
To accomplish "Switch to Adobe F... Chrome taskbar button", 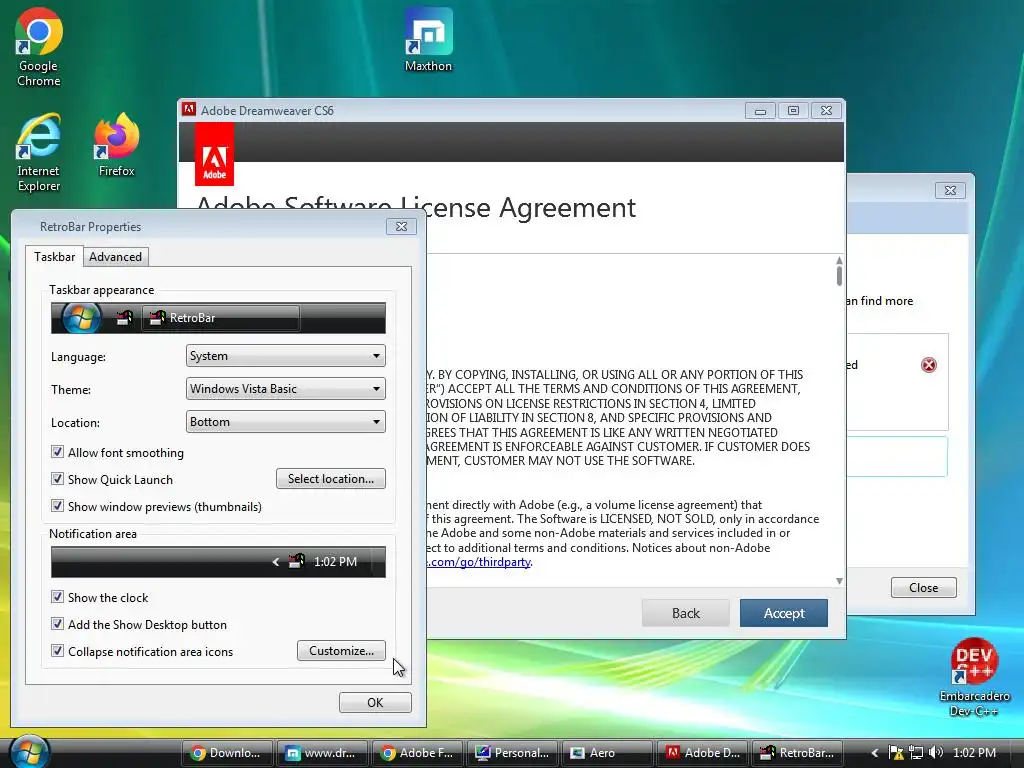I will coord(417,752).
